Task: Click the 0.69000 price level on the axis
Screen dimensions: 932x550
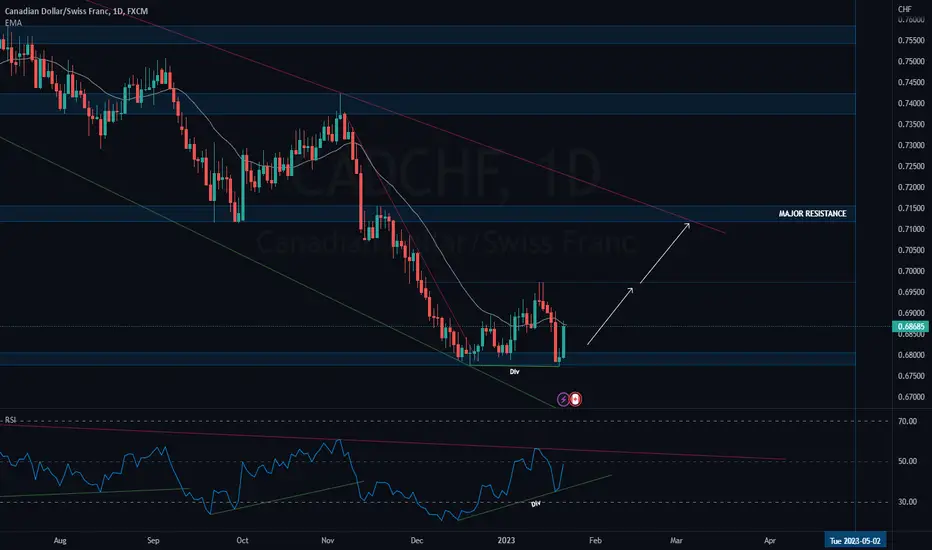Action: click(911, 313)
